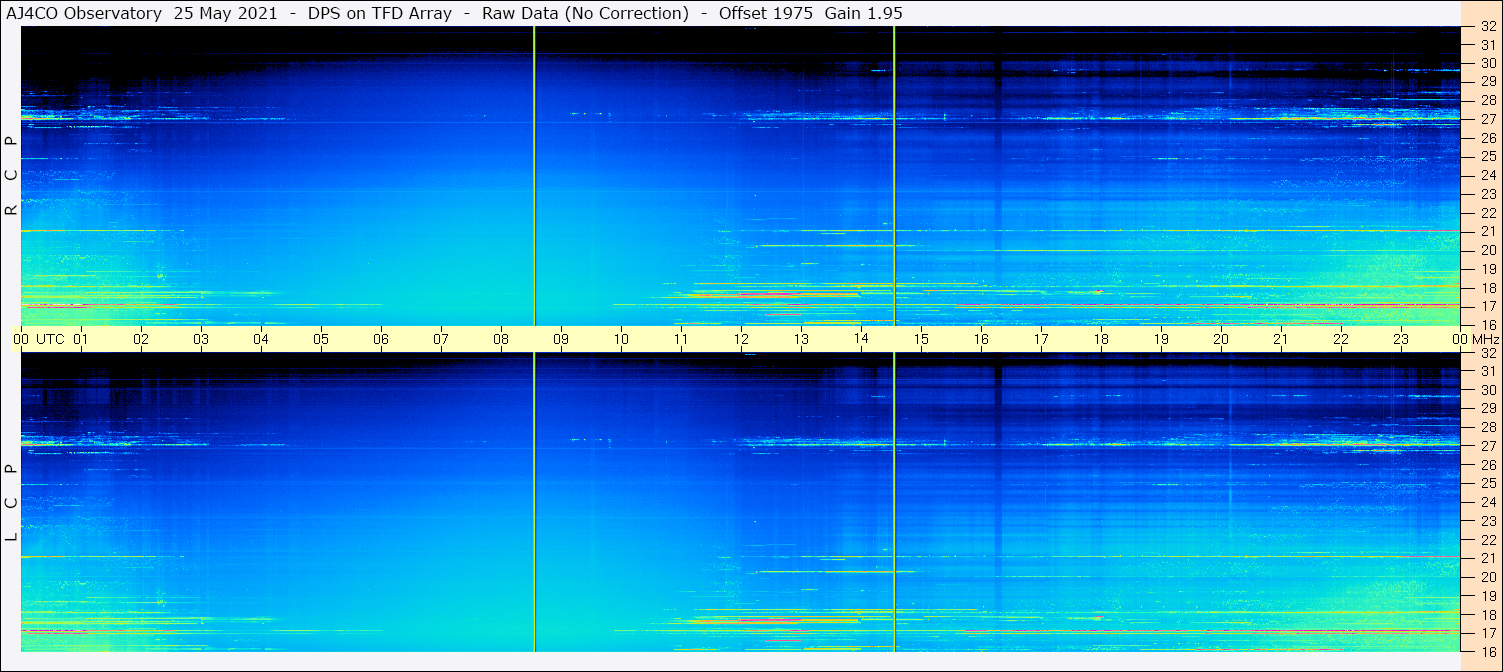Click the 16 MHz label on RCP scale
Viewport: 1503px width, 672px height.
click(x=1487, y=325)
